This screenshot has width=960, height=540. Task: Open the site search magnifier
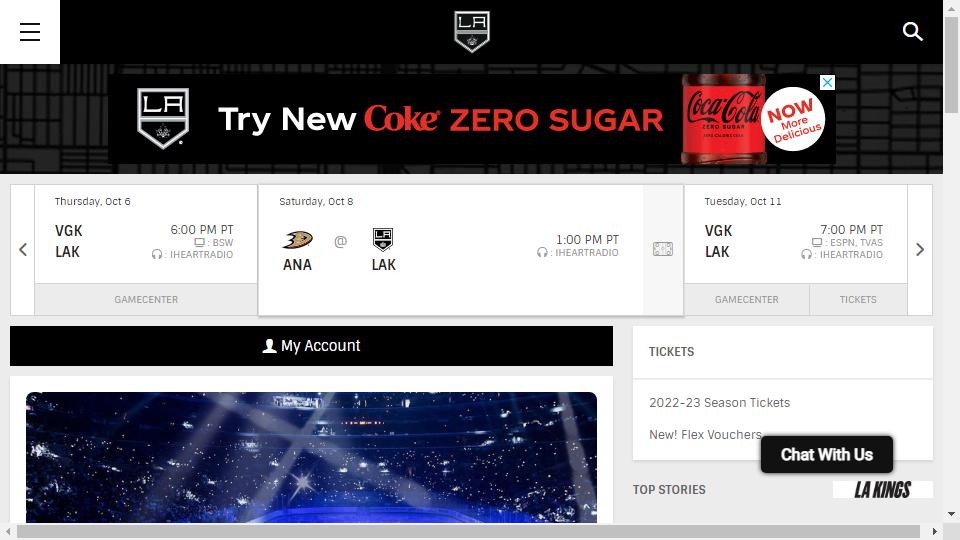coord(912,32)
